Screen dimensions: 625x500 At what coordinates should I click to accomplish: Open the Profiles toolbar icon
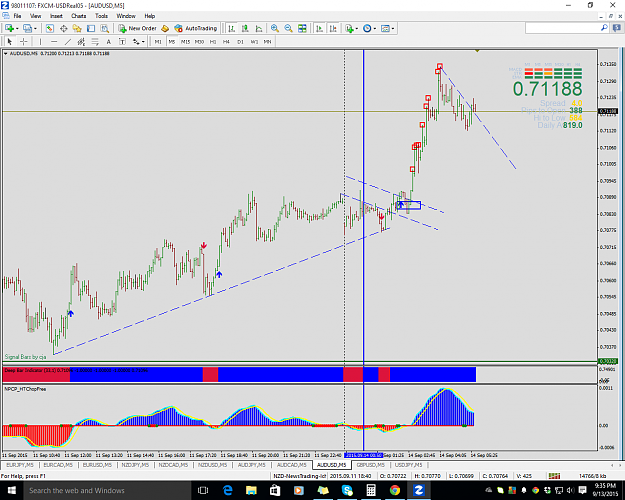tap(27, 28)
